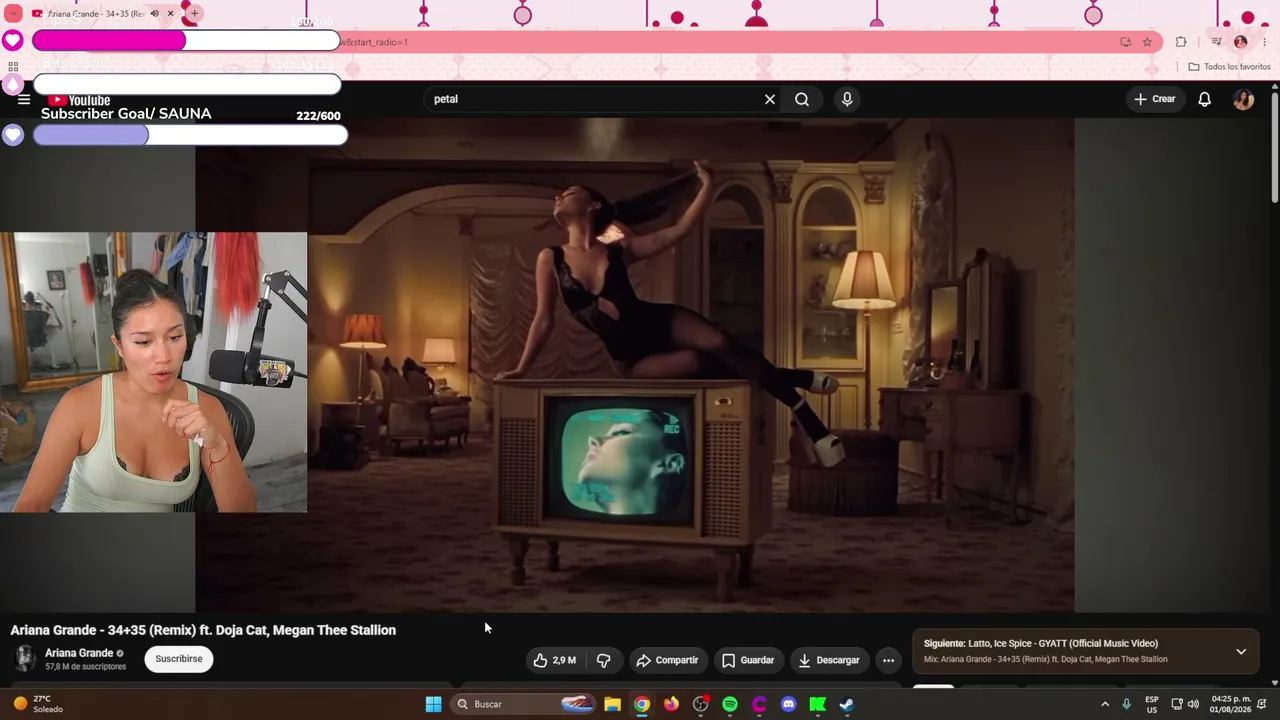1280x720 pixels.
Task: Mute the tab via speaker icon
Action: tap(154, 14)
